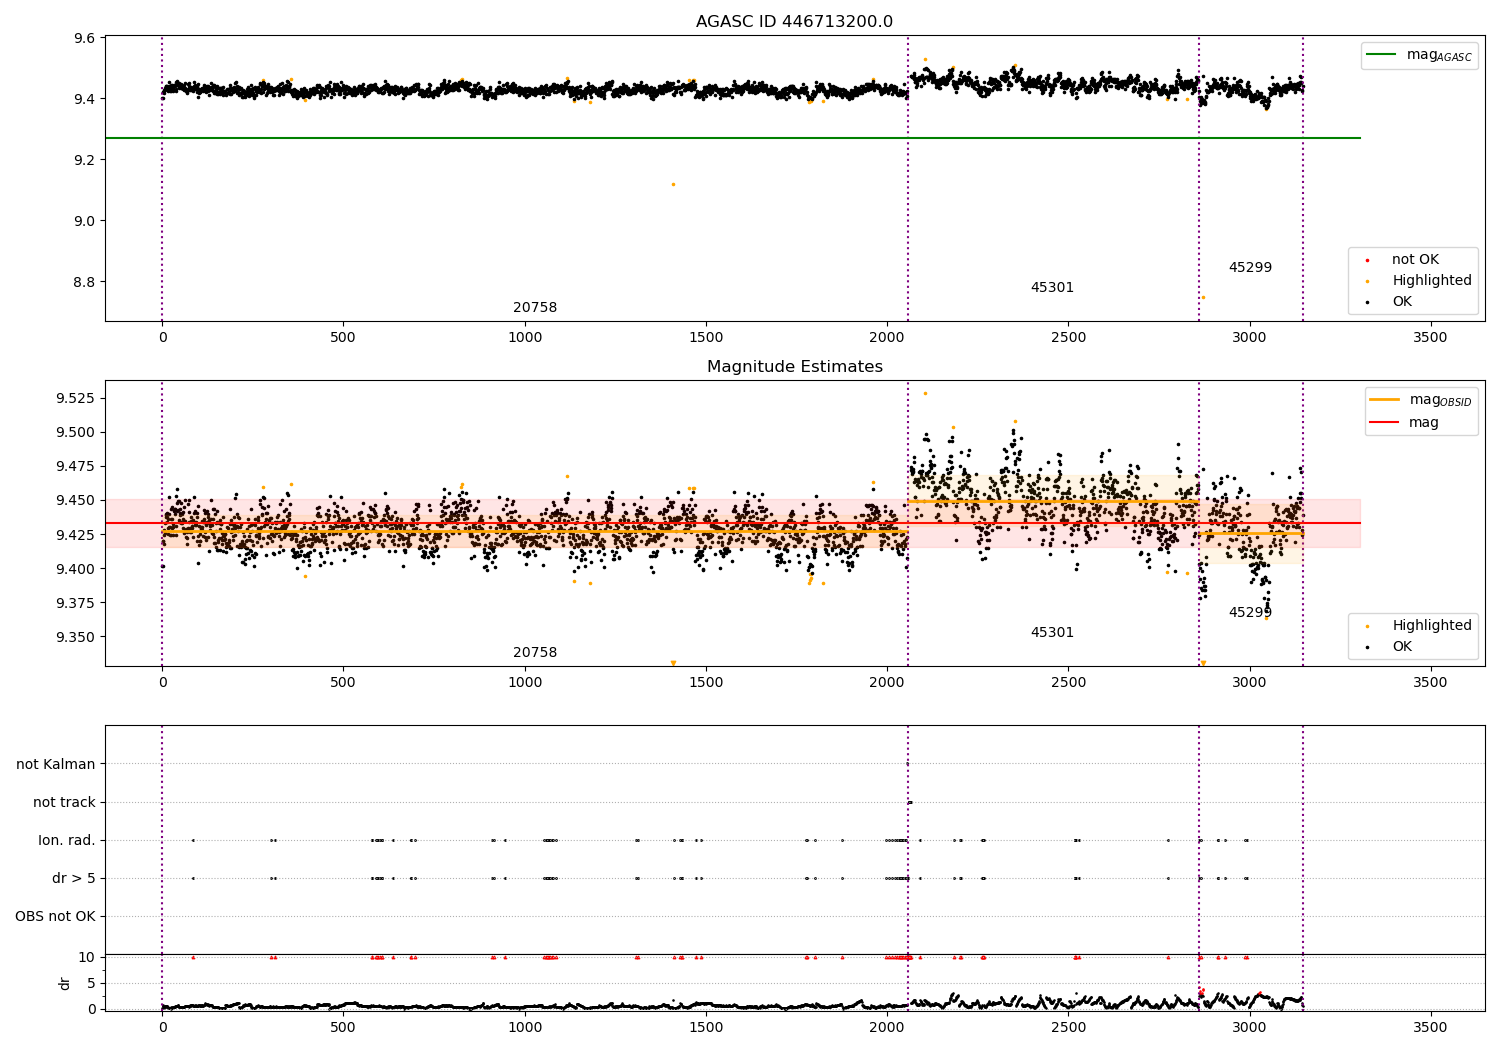Click the green mag AGASC legend line sample
1500x1050 pixels.
1382,55
